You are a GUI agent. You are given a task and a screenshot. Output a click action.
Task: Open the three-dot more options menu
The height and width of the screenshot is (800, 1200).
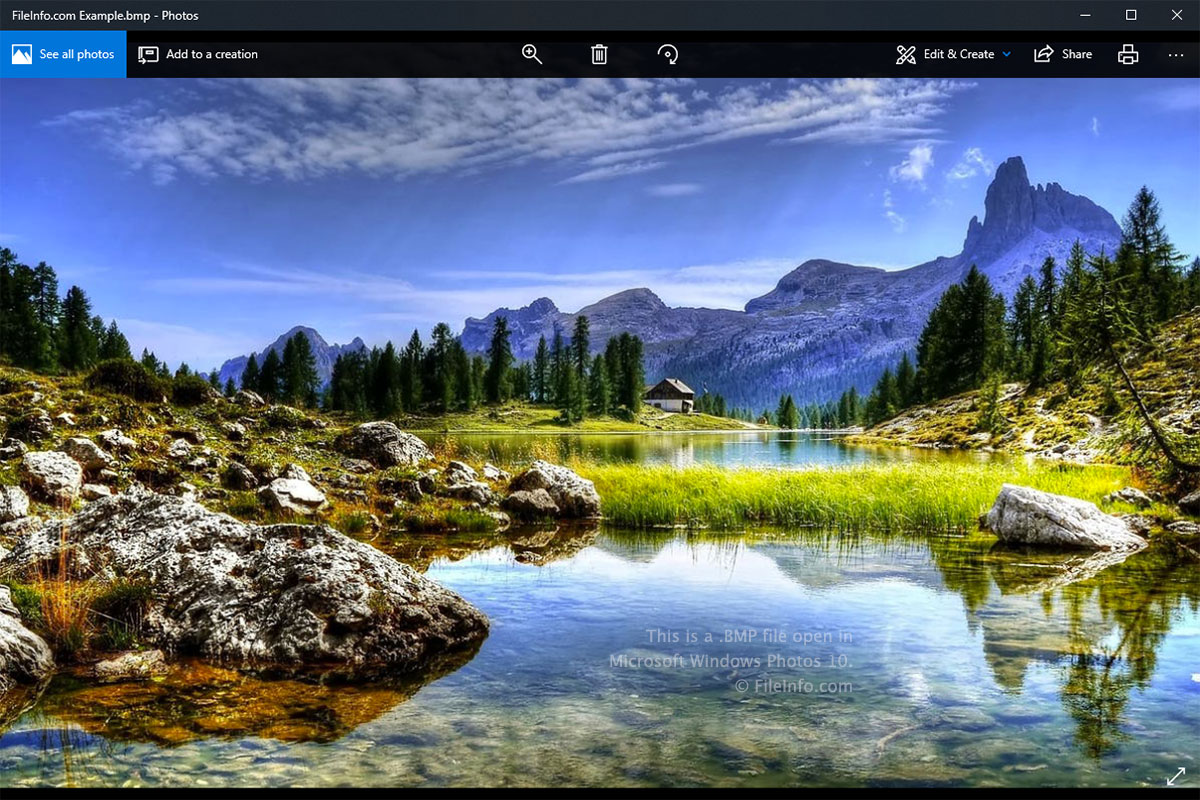click(x=1176, y=54)
